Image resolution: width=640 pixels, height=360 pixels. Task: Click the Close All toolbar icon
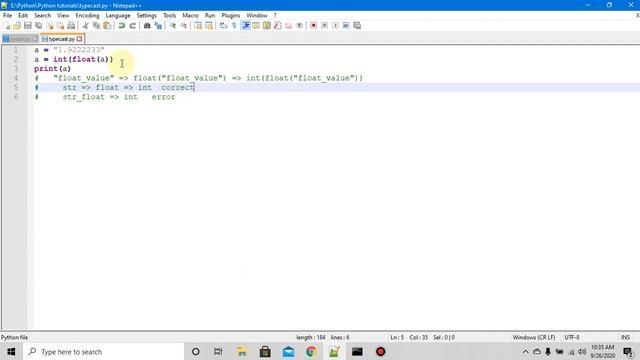(x=60, y=26)
